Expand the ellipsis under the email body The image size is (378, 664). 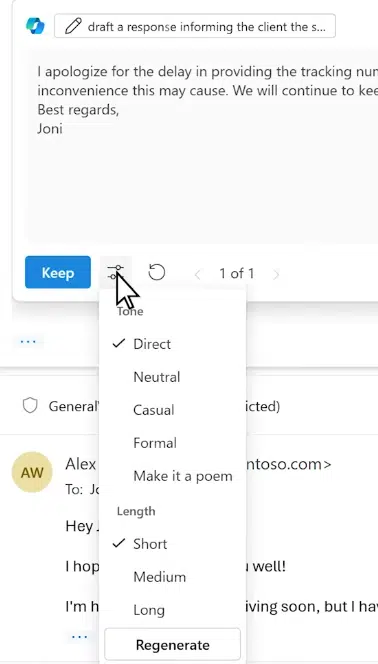pyautogui.click(x=80, y=636)
